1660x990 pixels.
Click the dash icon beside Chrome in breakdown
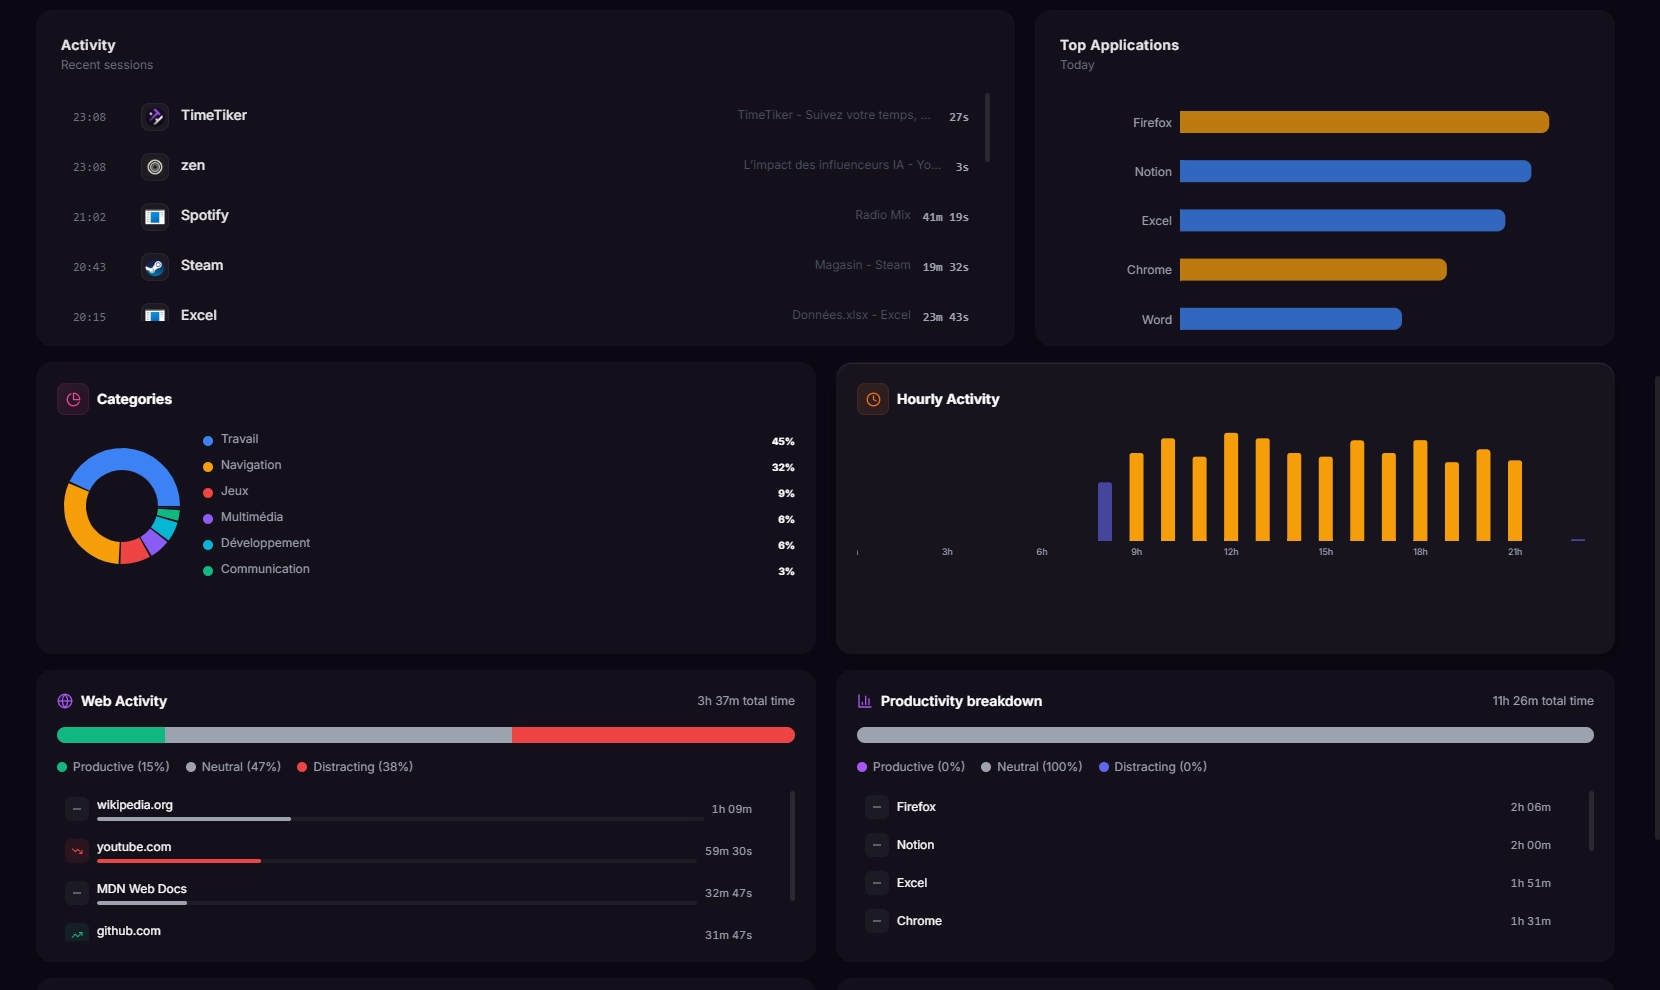(877, 921)
